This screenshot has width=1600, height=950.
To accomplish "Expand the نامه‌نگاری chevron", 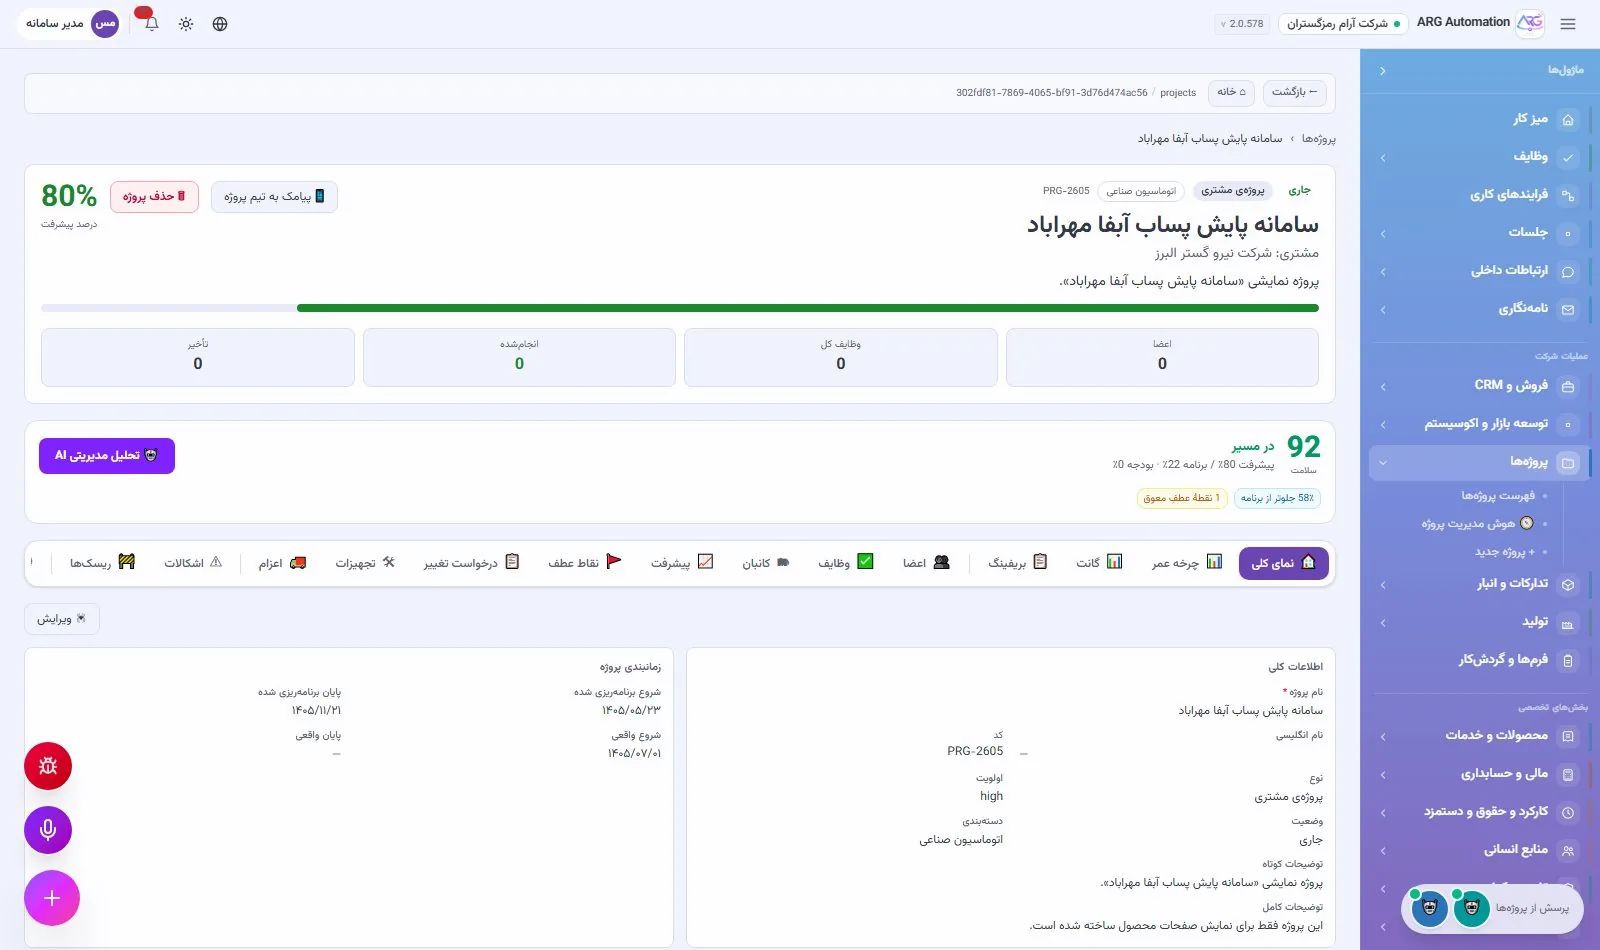I will click(x=1382, y=309).
